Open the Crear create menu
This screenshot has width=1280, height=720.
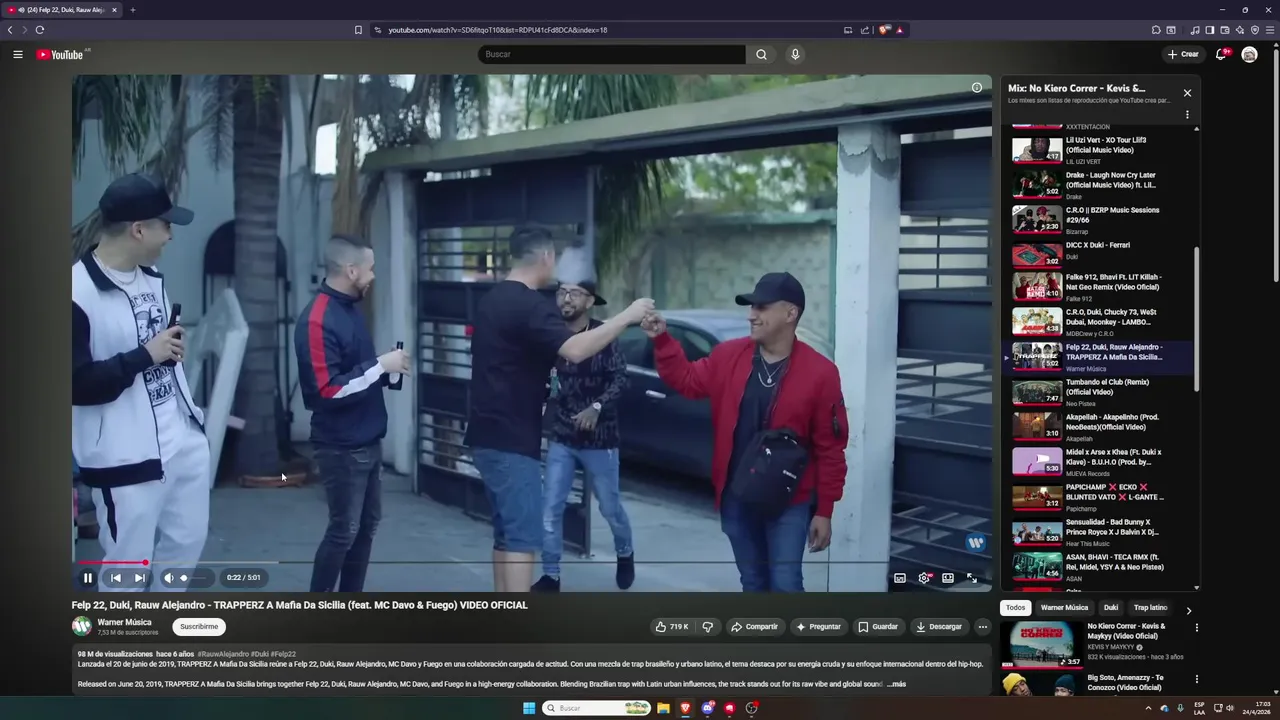1183,54
